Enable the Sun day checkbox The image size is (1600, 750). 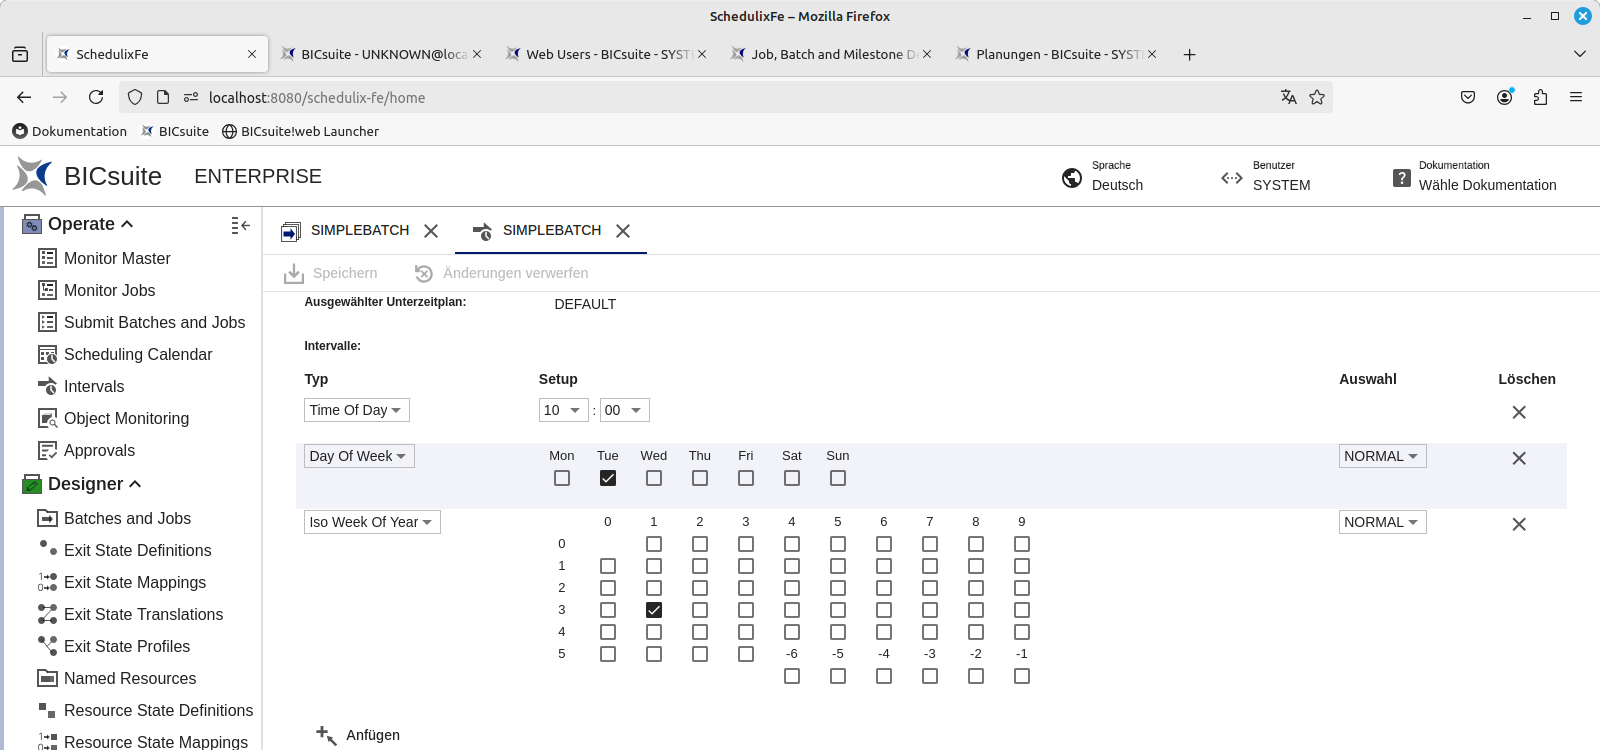tap(838, 478)
